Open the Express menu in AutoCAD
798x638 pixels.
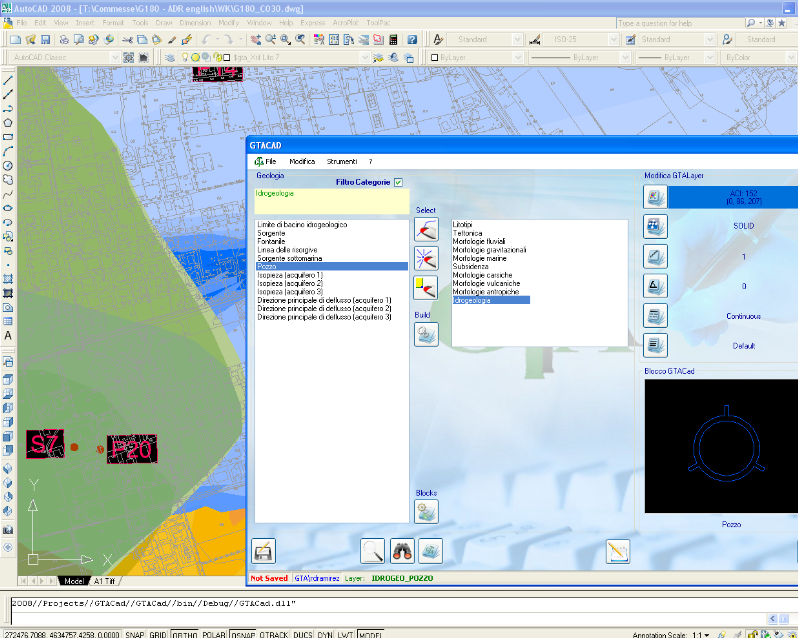(x=312, y=23)
